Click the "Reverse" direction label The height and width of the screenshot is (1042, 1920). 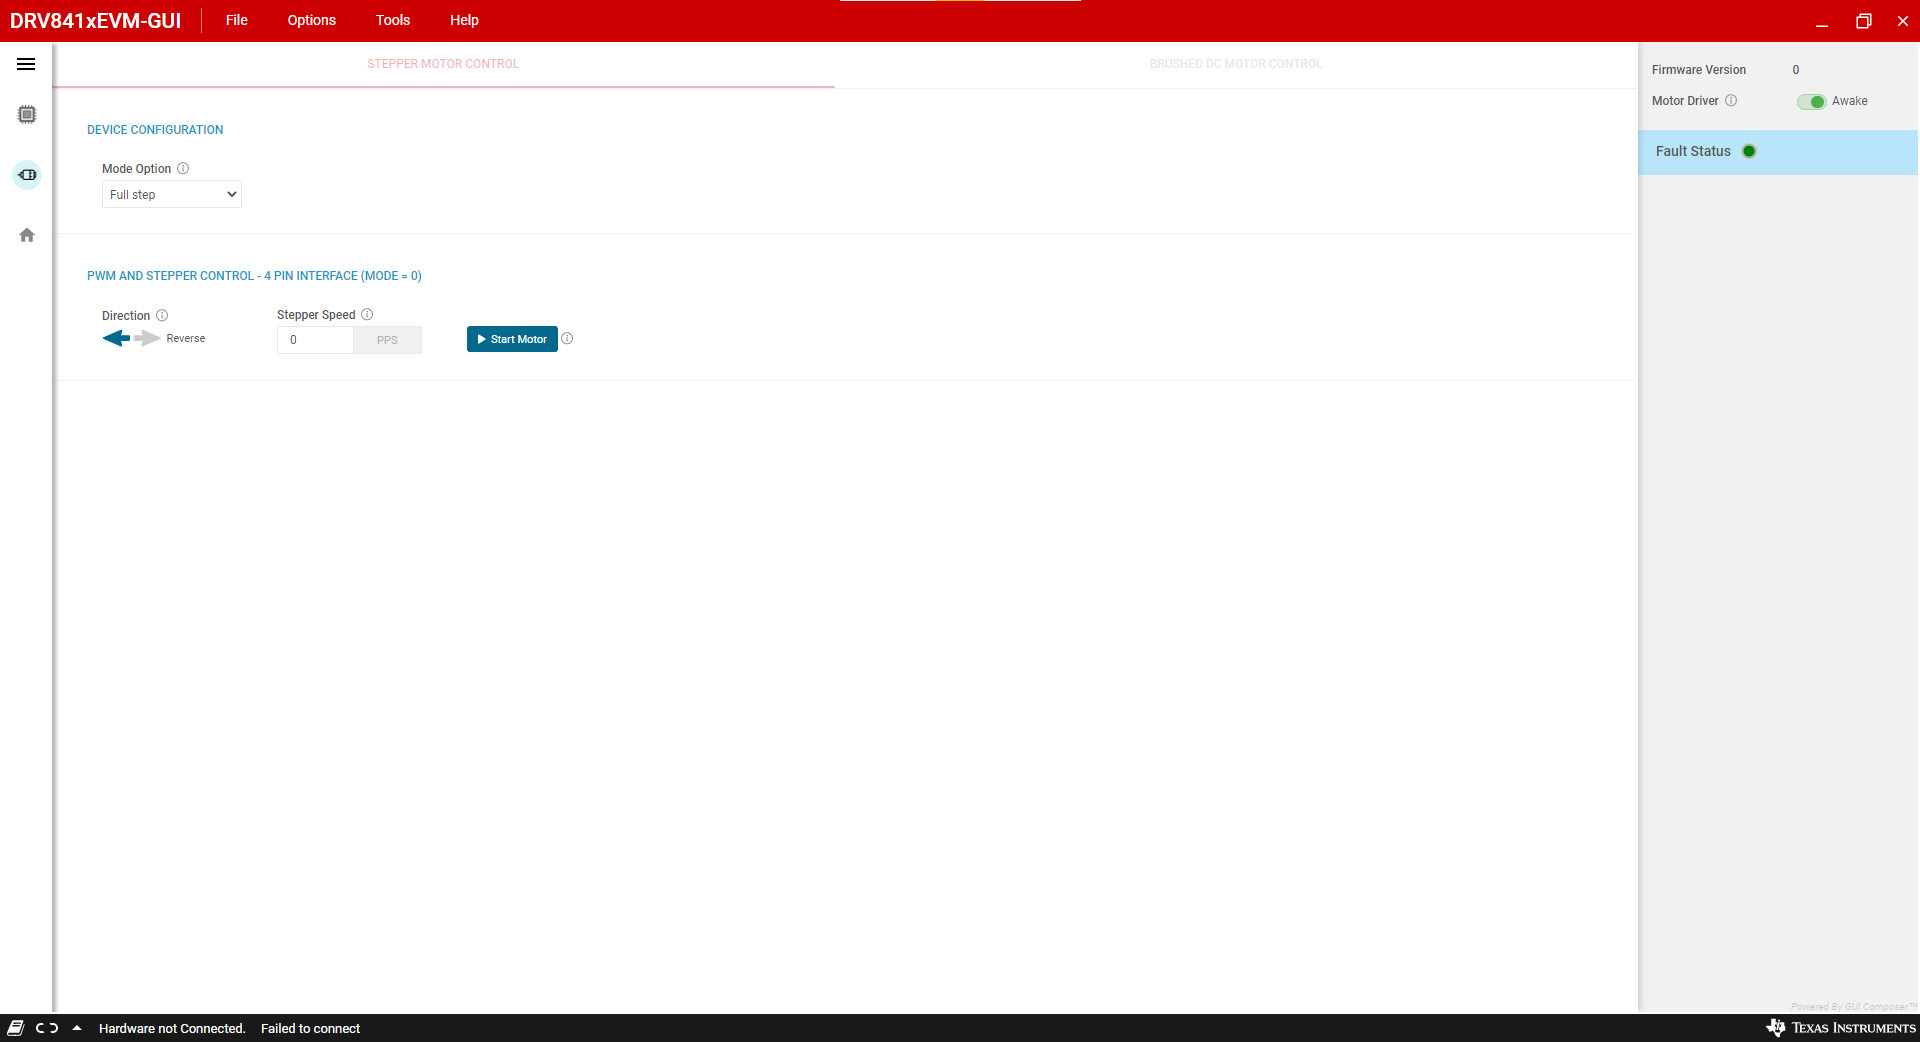[186, 339]
